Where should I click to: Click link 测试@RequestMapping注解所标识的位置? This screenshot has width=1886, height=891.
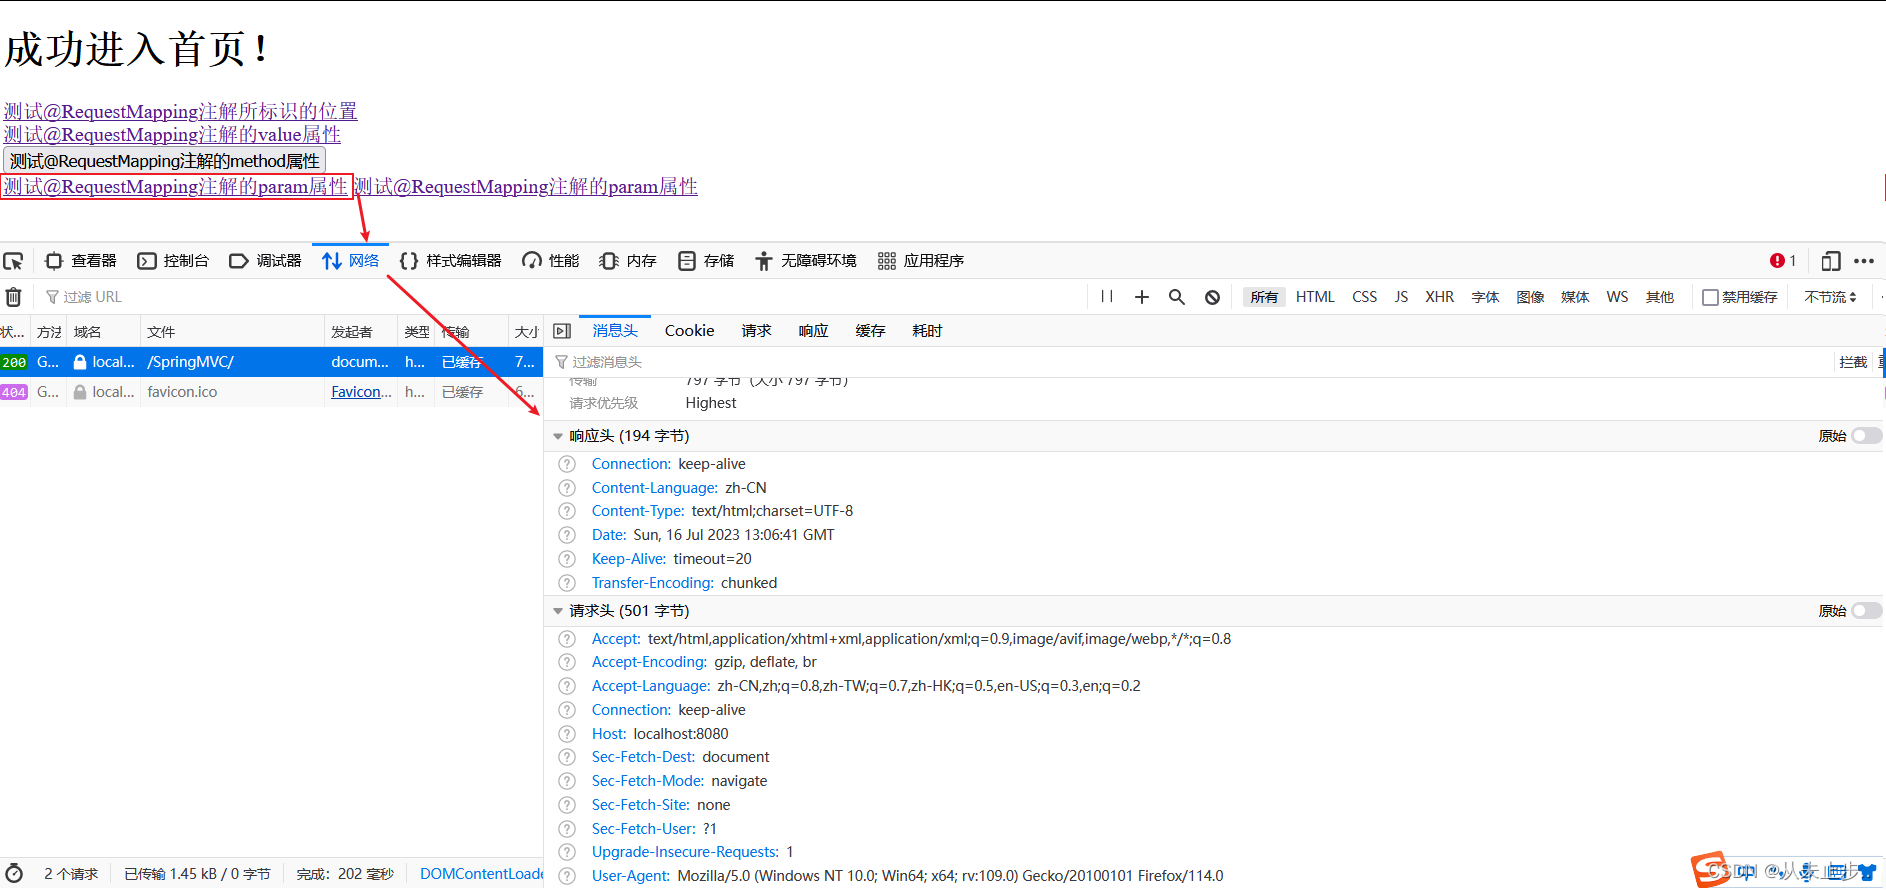tap(181, 111)
